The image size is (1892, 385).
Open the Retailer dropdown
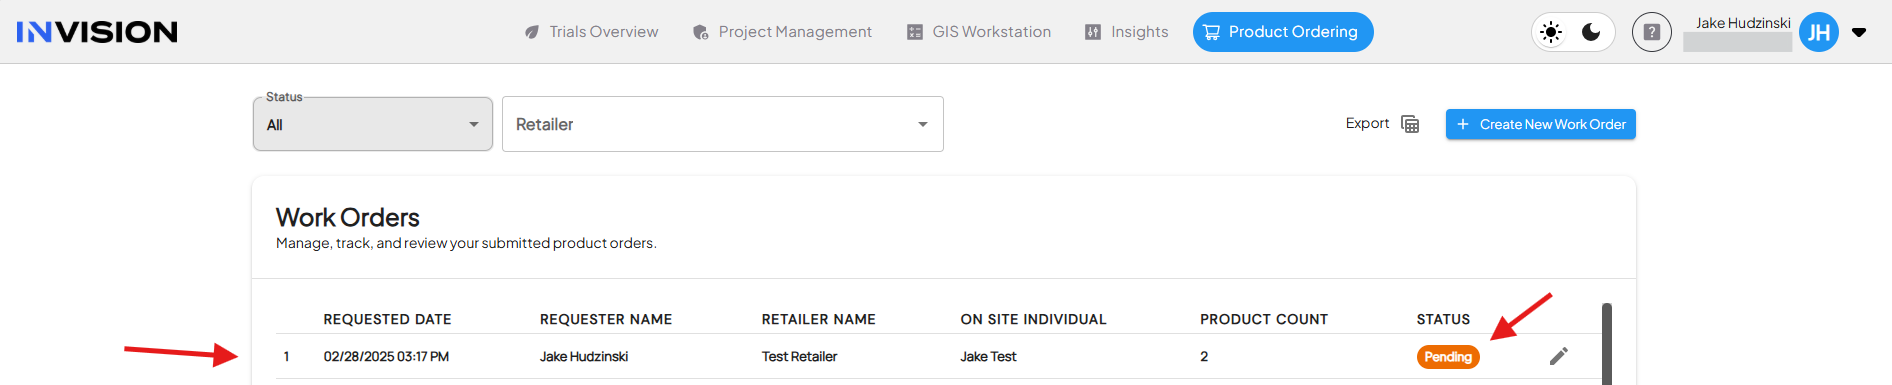click(x=723, y=124)
